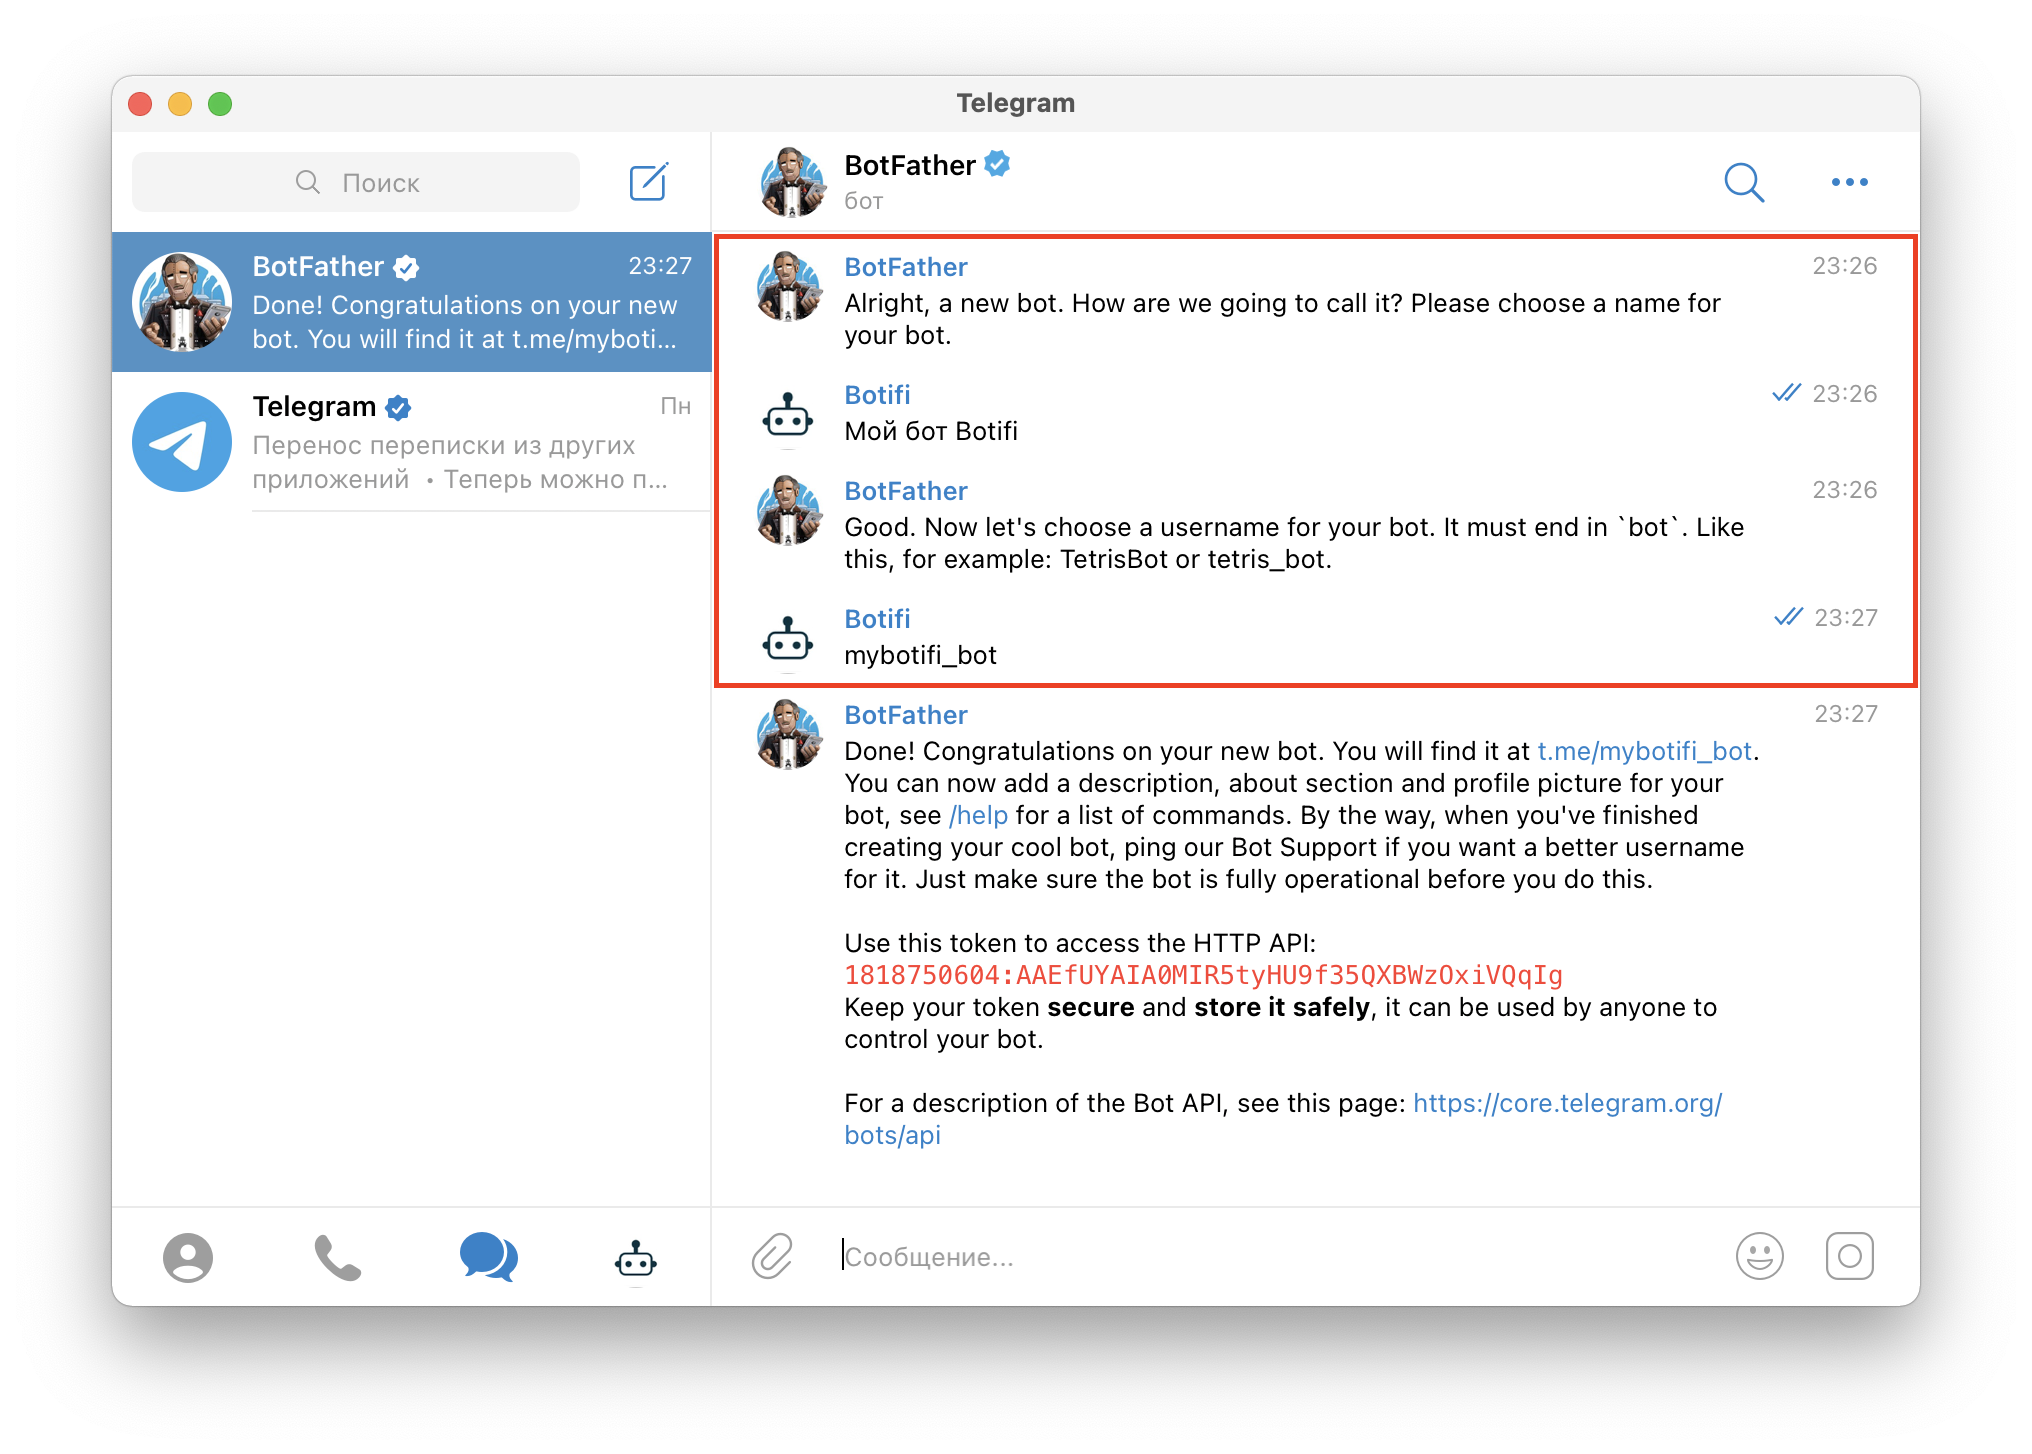Open the bot tab in bottom bar

click(x=636, y=1259)
